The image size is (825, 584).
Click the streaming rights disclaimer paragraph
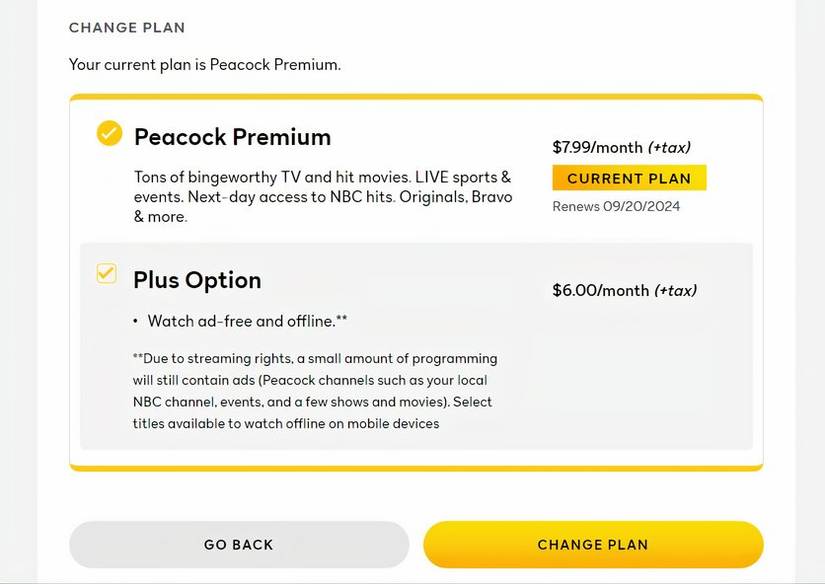tap(314, 390)
